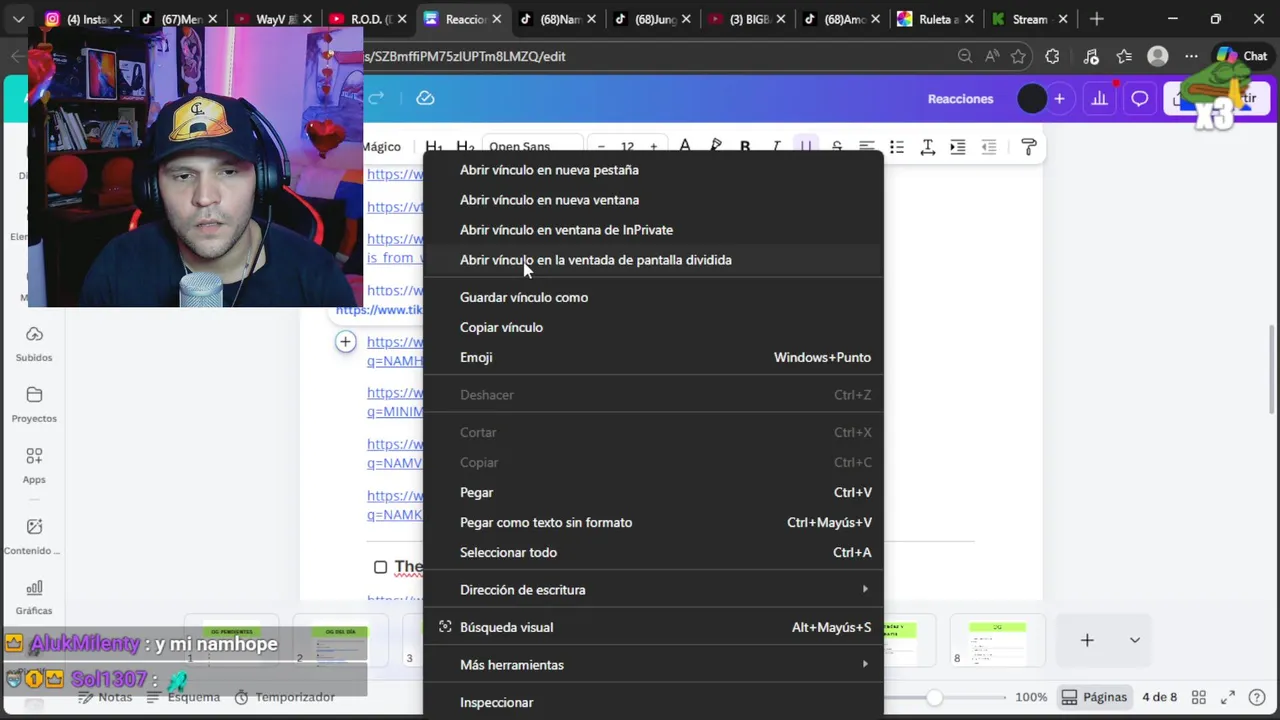Apply H1 heading style
This screenshot has height=720, width=1280.
[434, 146]
